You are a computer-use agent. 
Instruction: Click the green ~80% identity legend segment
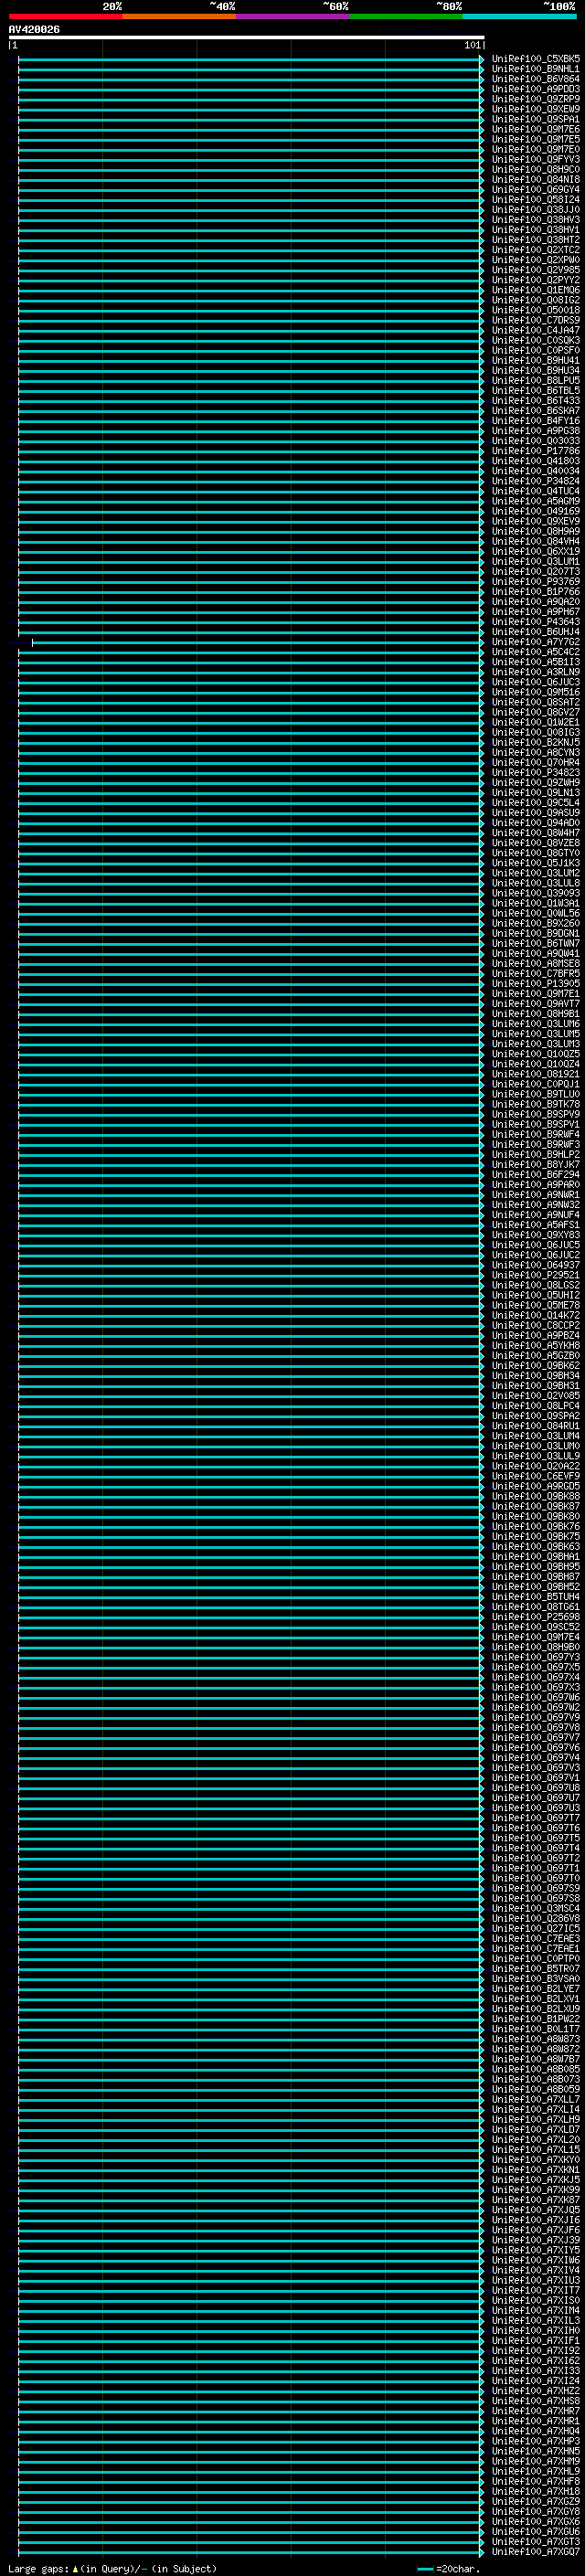pyautogui.click(x=406, y=17)
